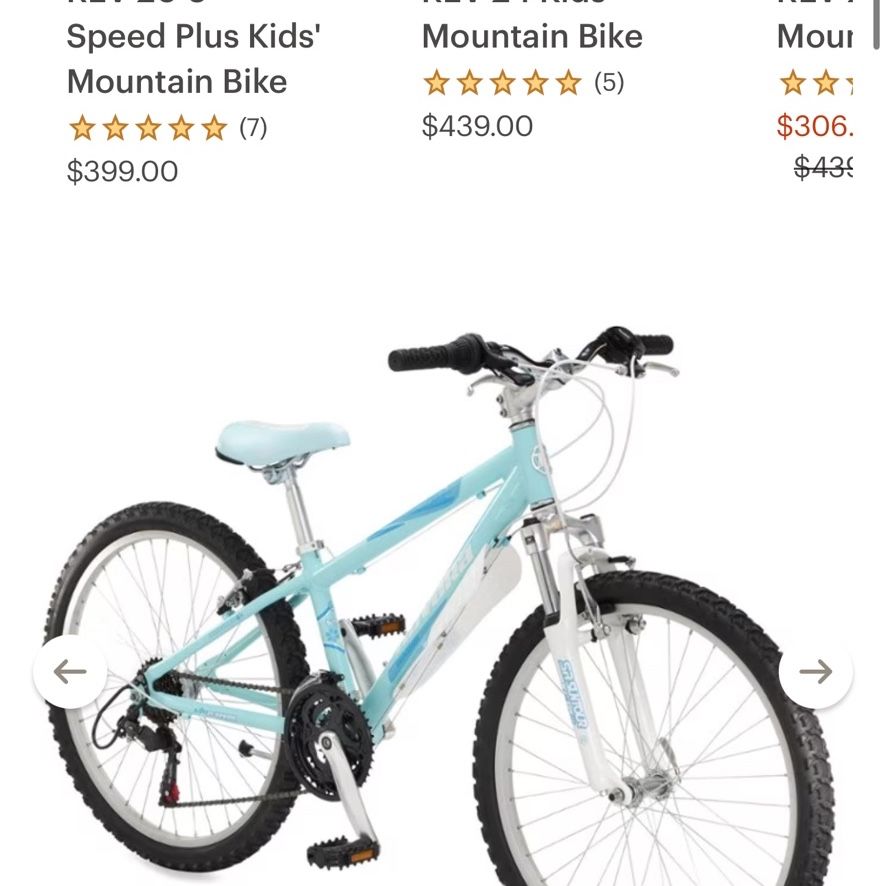Click the first star of the 5-review rating
886x886 pixels.
click(437, 83)
